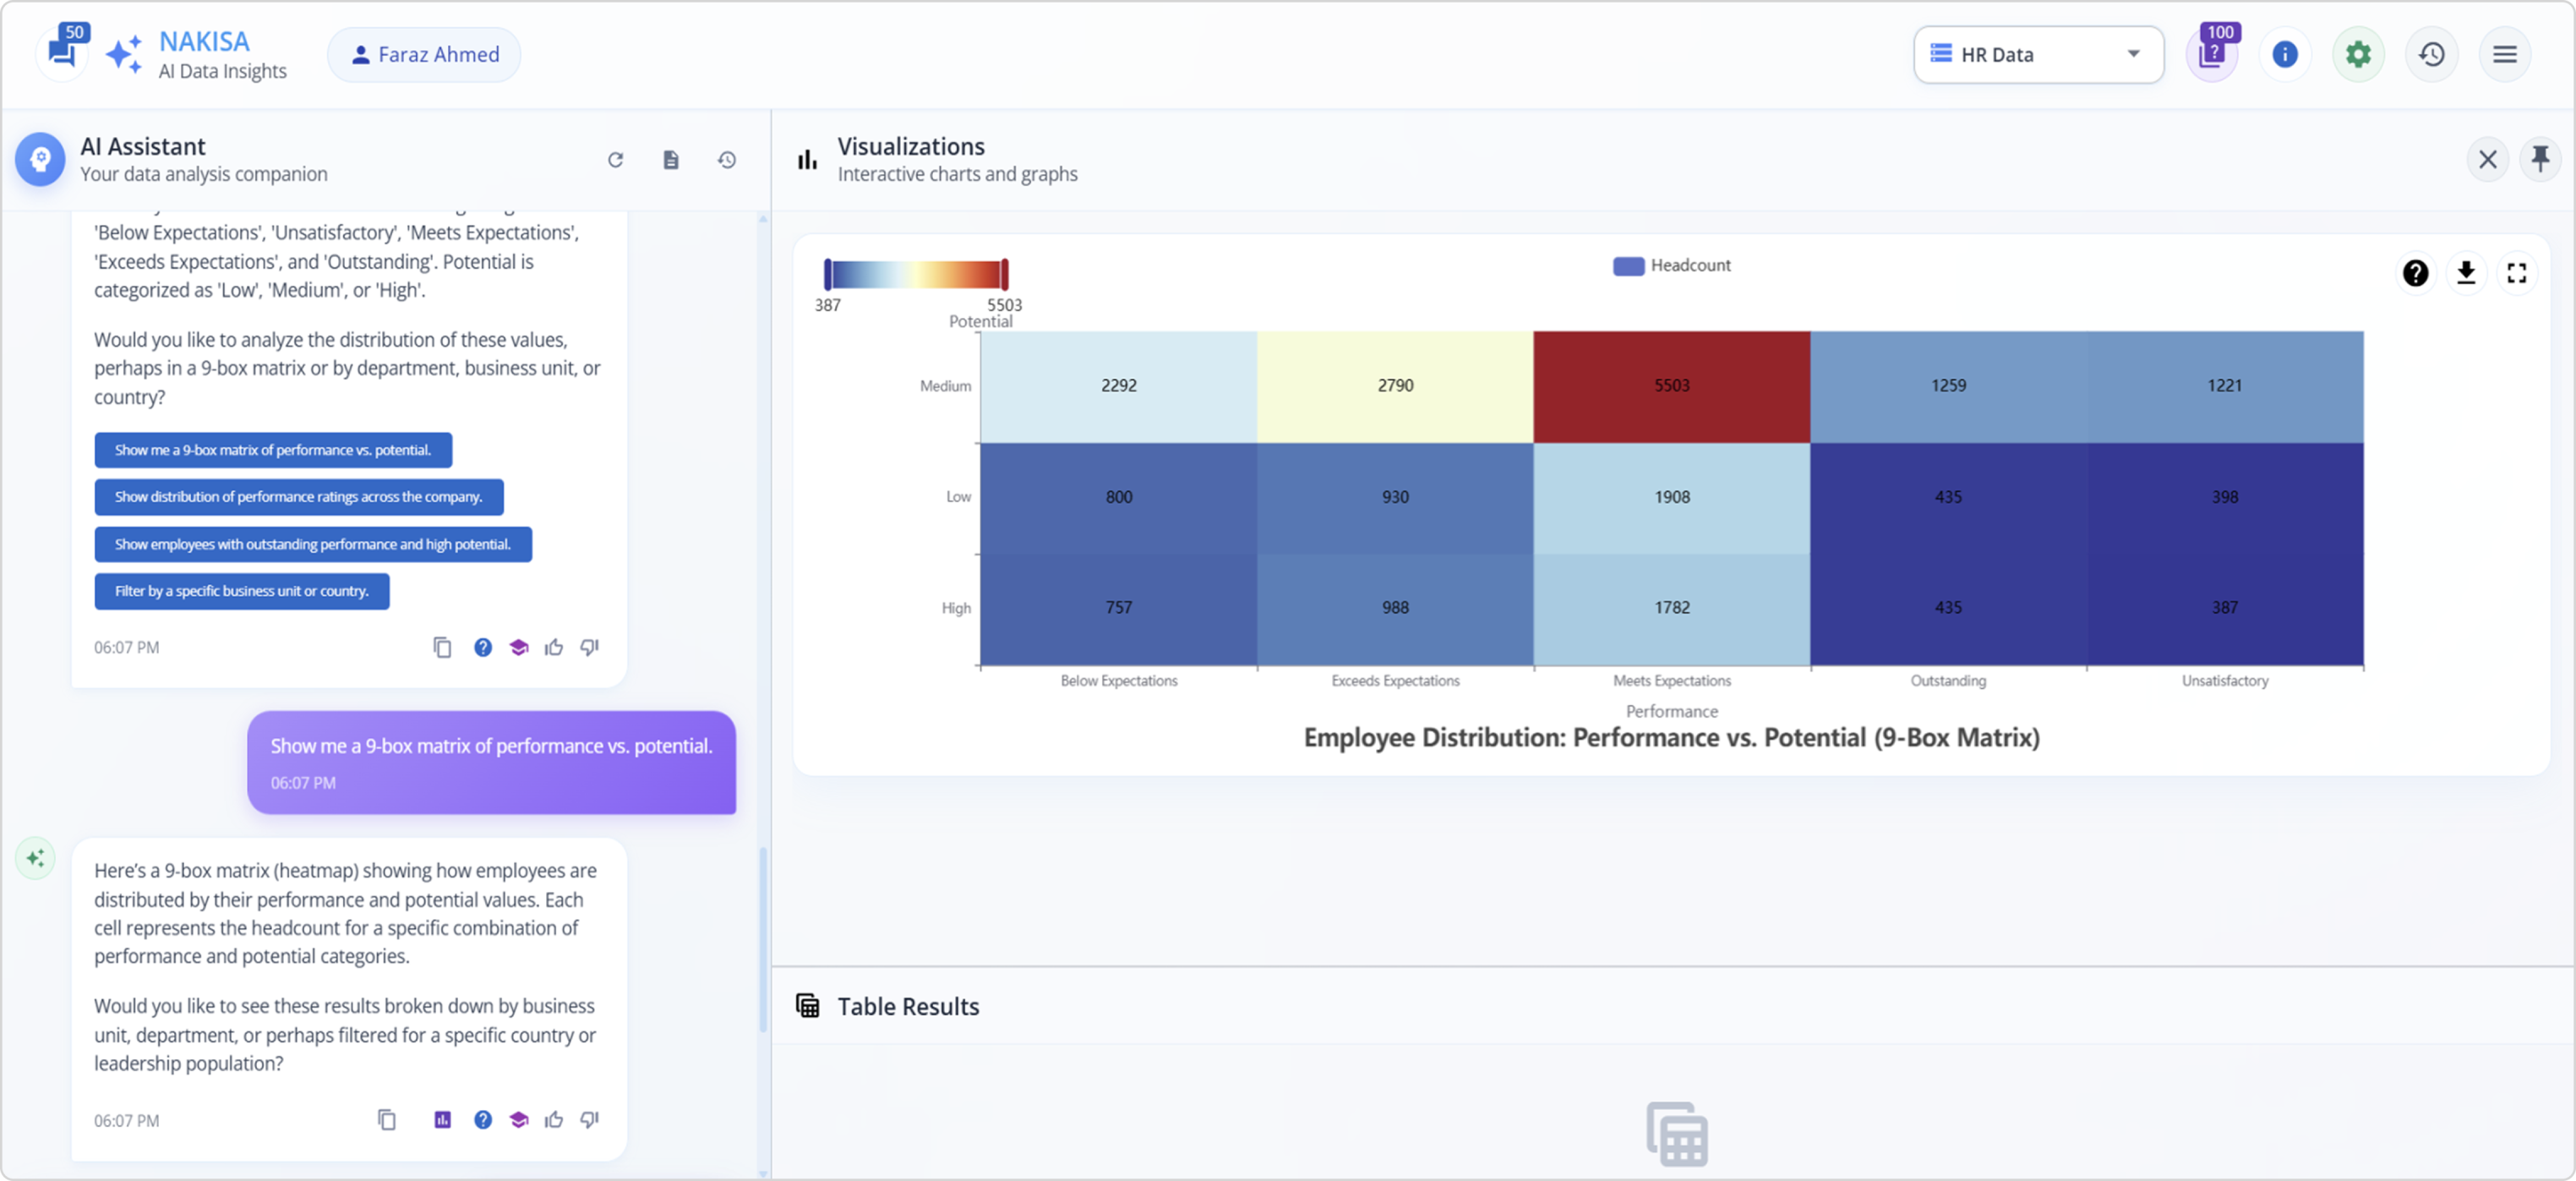
Task: Click 'Show distribution of performance ratings' suggestion
Action: [x=298, y=497]
